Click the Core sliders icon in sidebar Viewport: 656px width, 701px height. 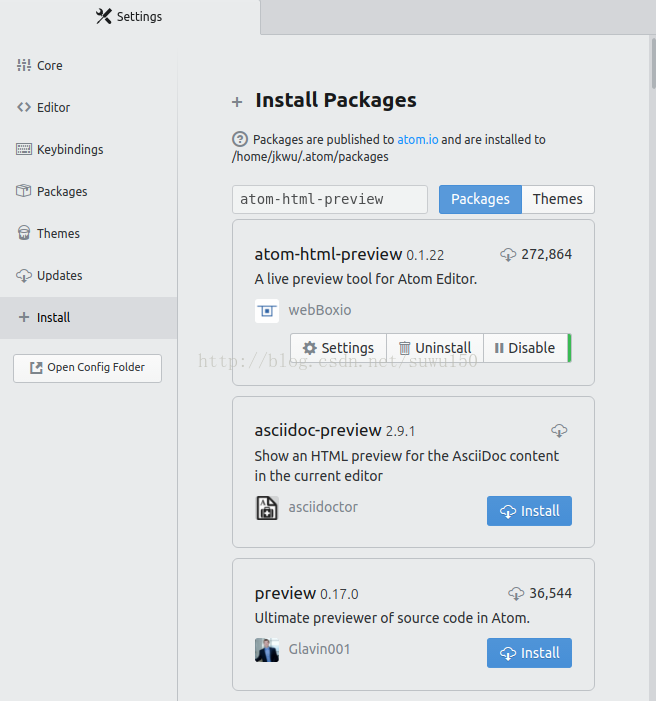click(x=24, y=65)
